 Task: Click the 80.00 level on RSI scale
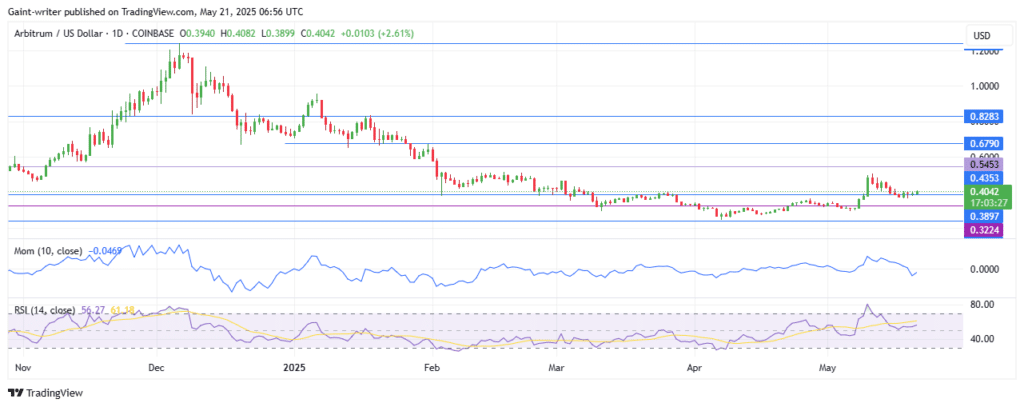(x=982, y=304)
